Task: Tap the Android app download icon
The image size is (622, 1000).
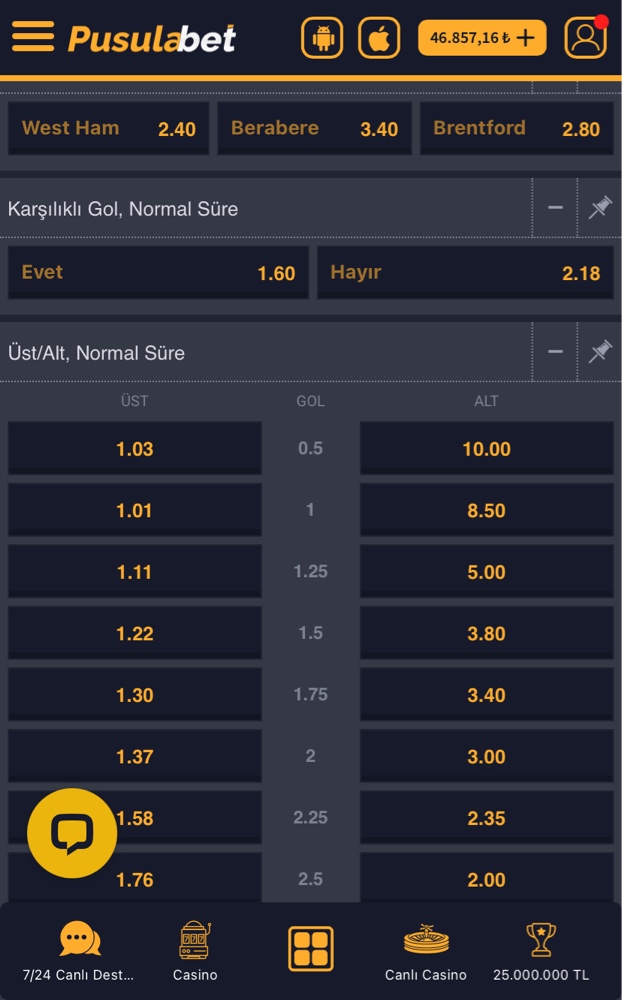Action: [322, 38]
